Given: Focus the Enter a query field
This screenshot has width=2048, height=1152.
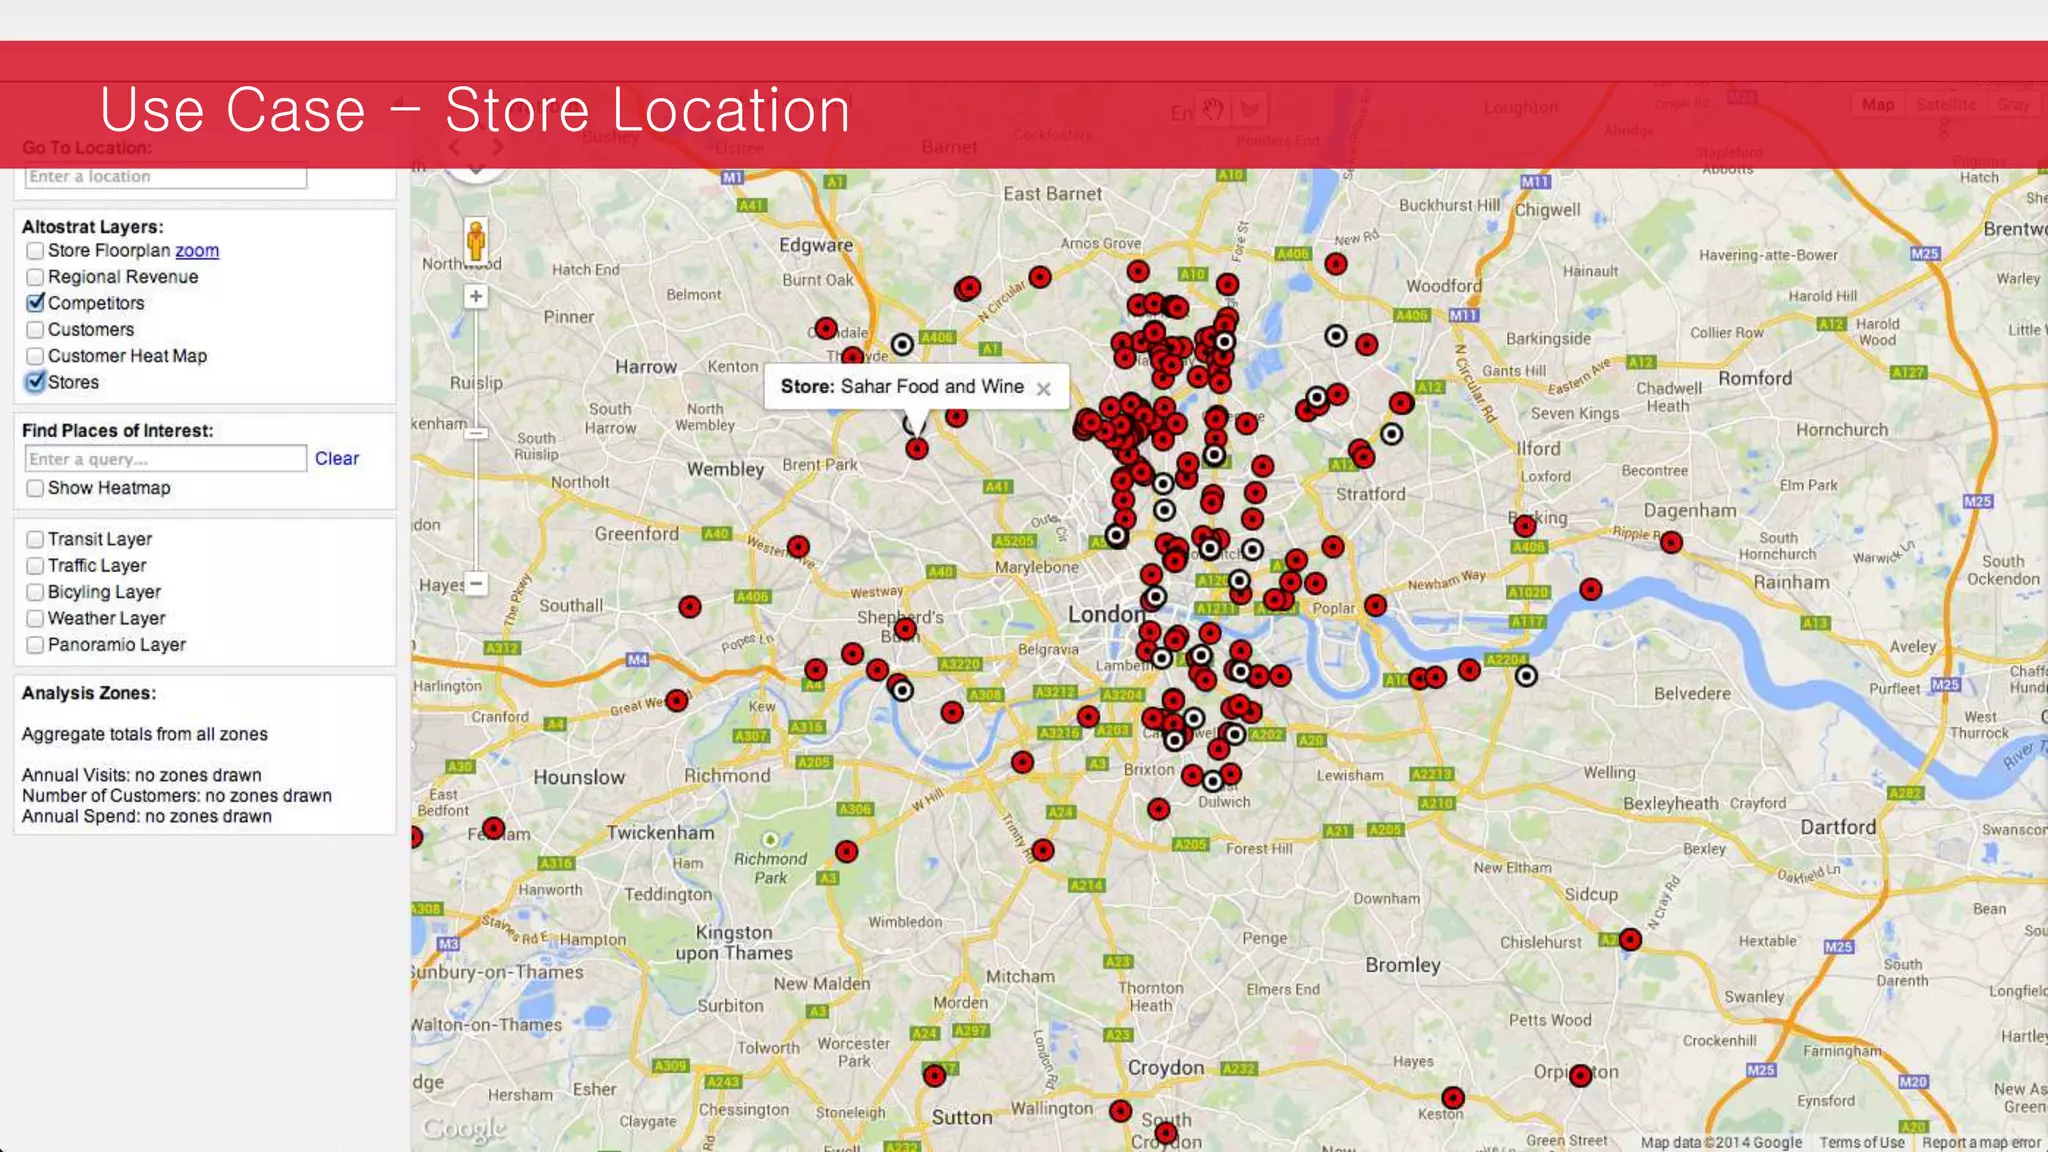Looking at the screenshot, I should click(x=166, y=459).
